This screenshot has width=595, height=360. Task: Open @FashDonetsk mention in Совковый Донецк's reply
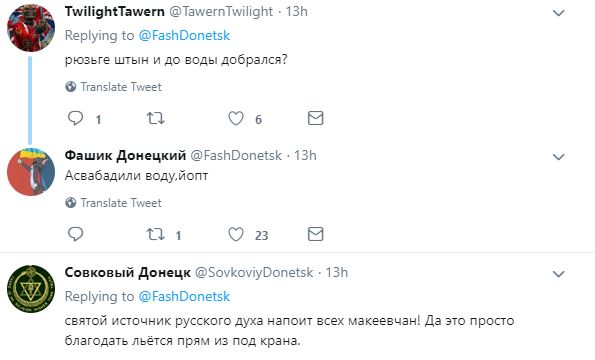184,297
